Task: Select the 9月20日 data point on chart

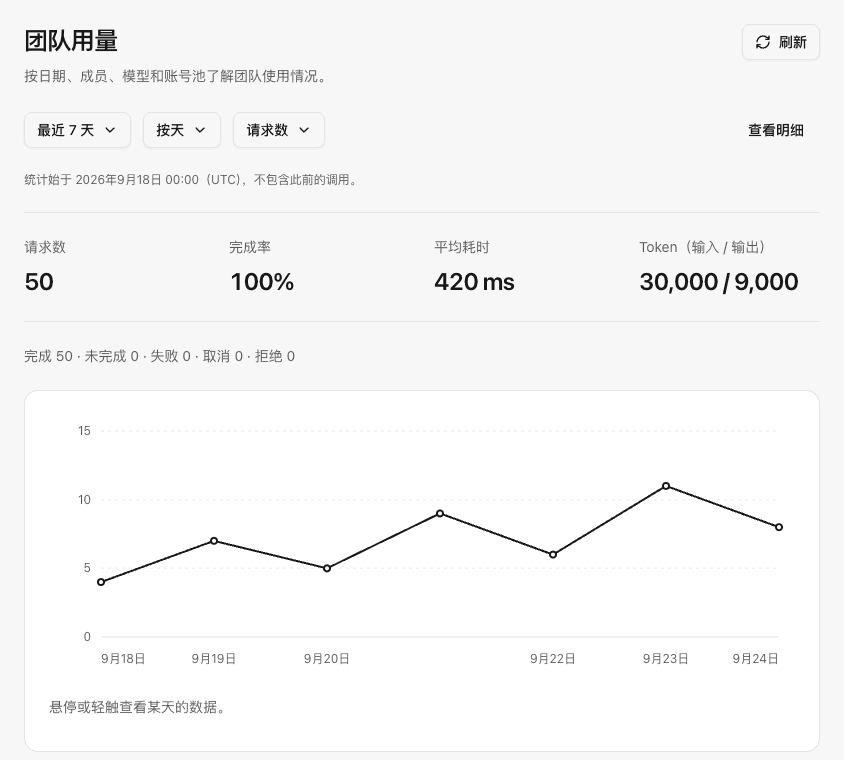Action: tap(327, 568)
